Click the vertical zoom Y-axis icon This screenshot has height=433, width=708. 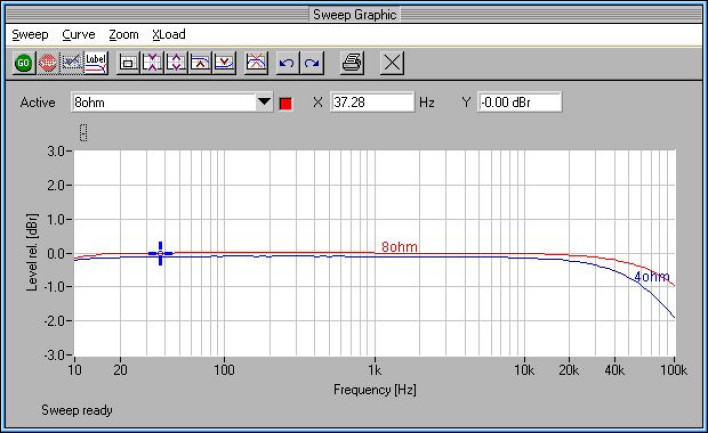[x=176, y=63]
